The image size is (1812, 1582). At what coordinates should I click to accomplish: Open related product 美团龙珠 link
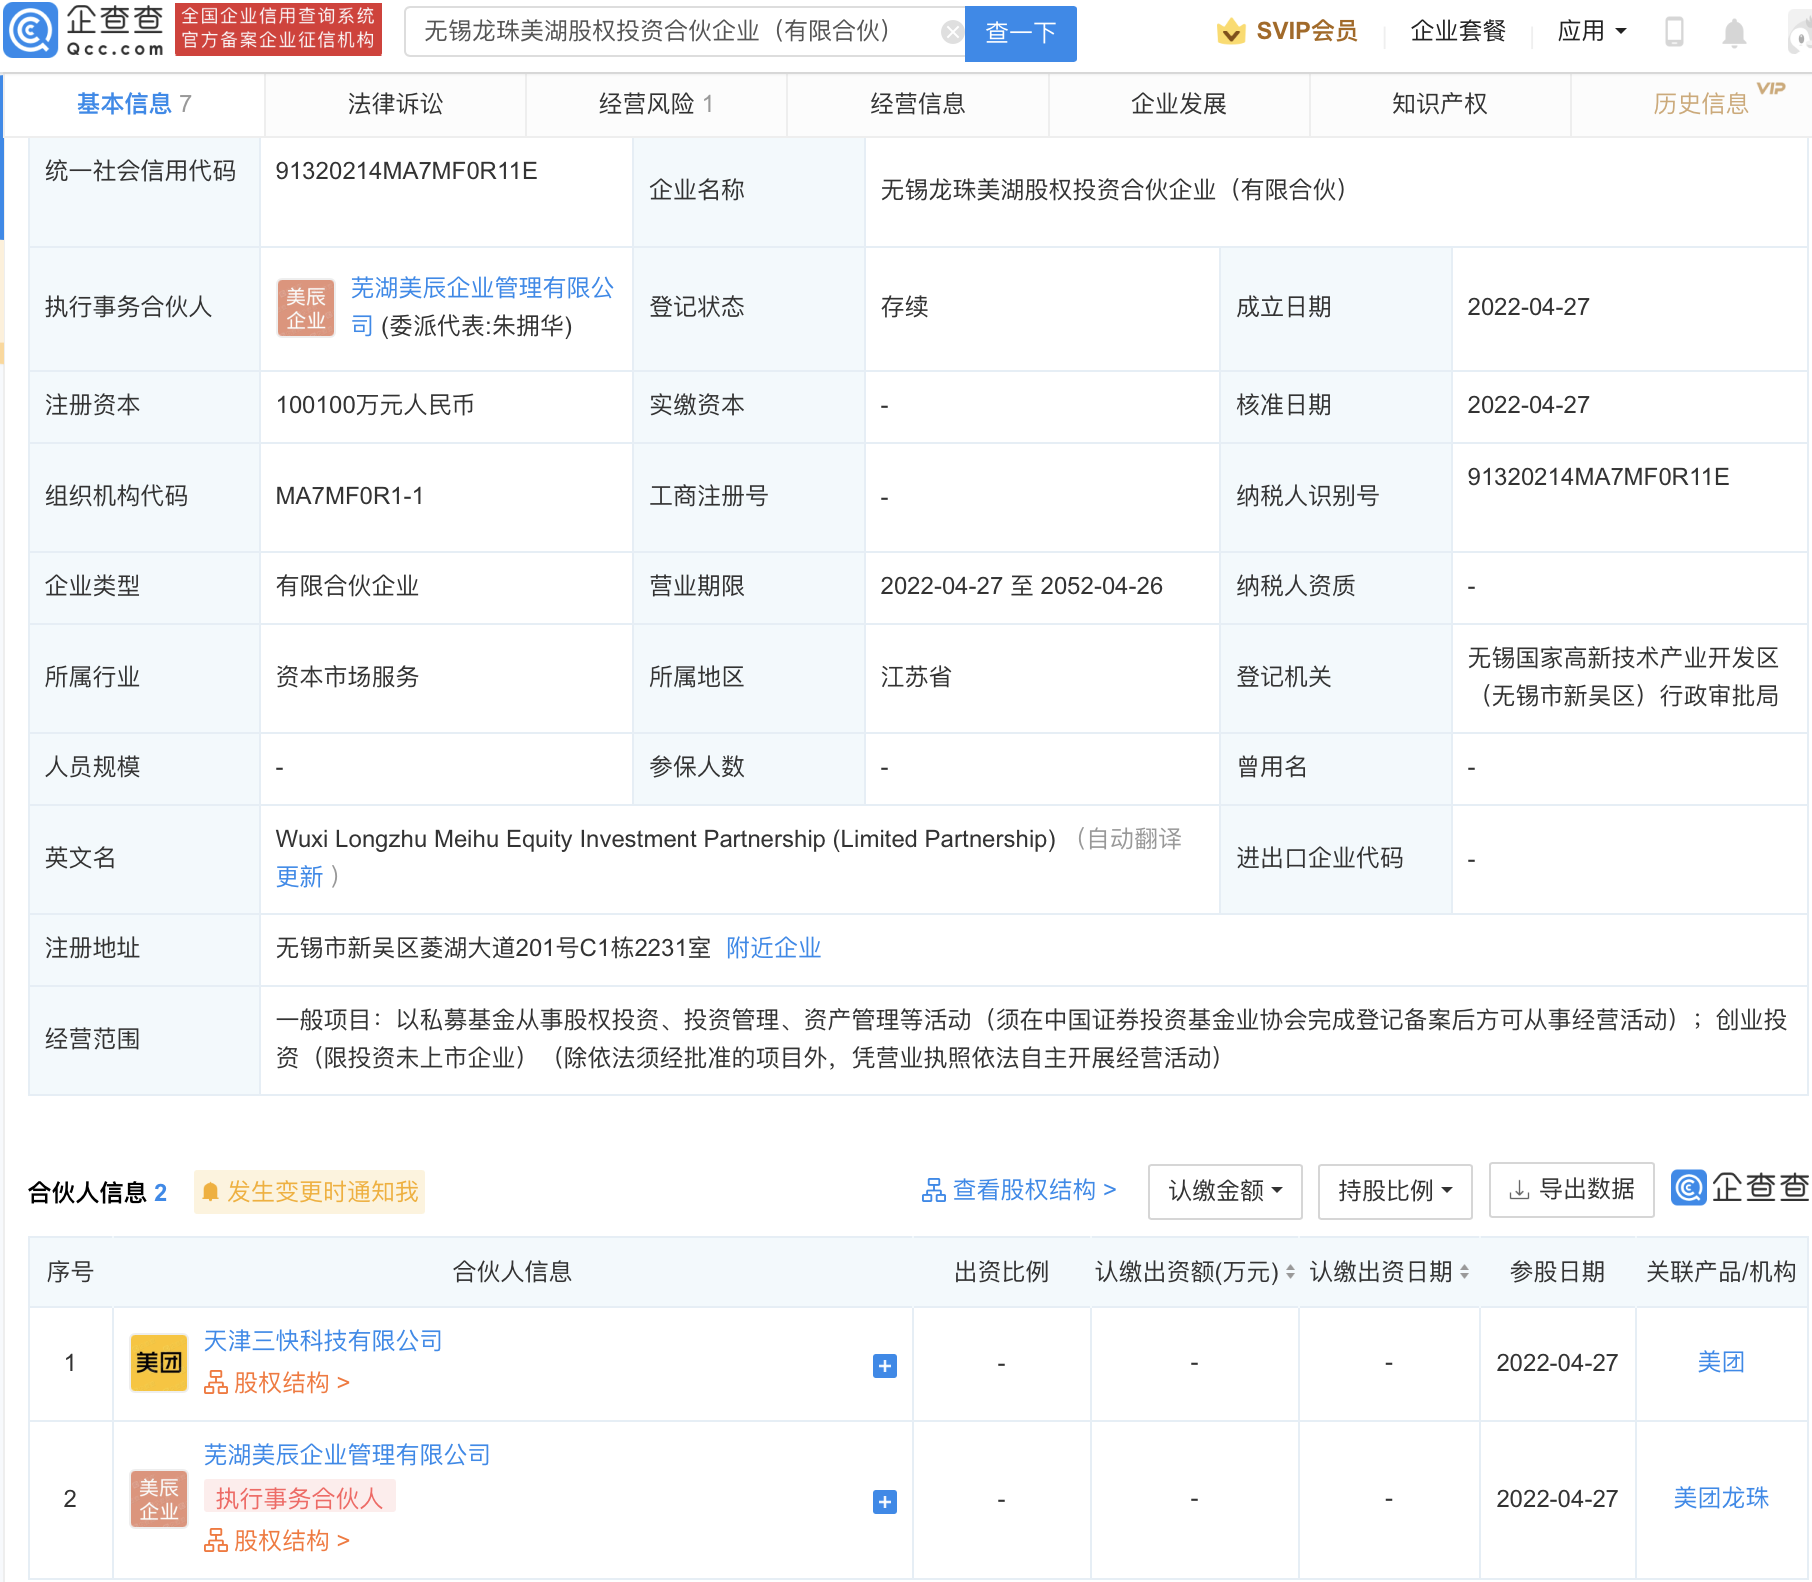coord(1721,1498)
